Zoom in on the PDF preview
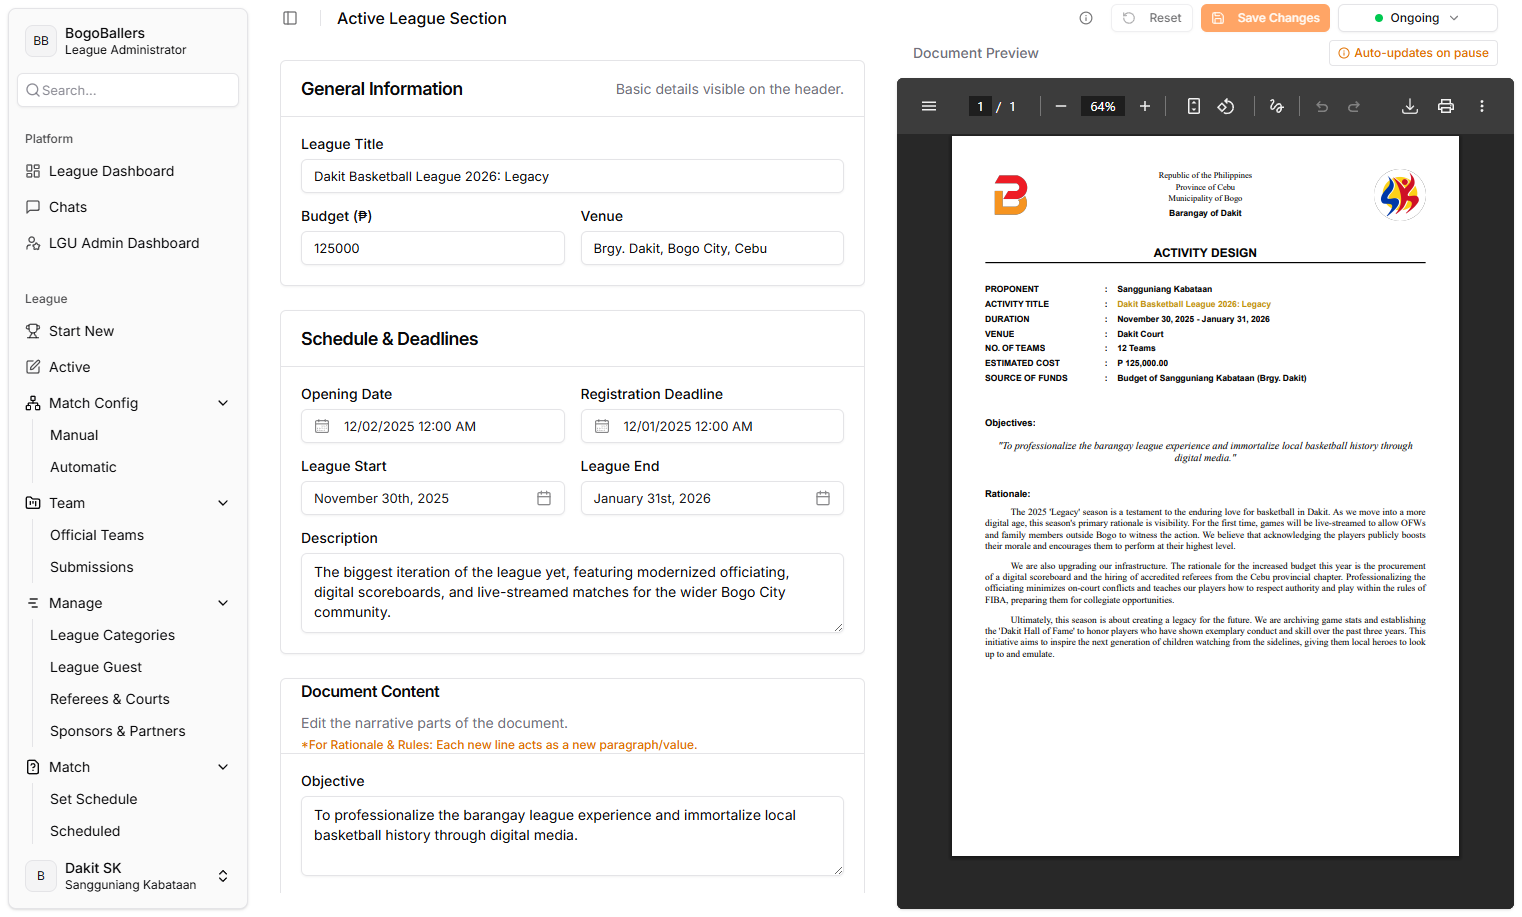Screen dimensions: 1522x917 tap(1145, 106)
